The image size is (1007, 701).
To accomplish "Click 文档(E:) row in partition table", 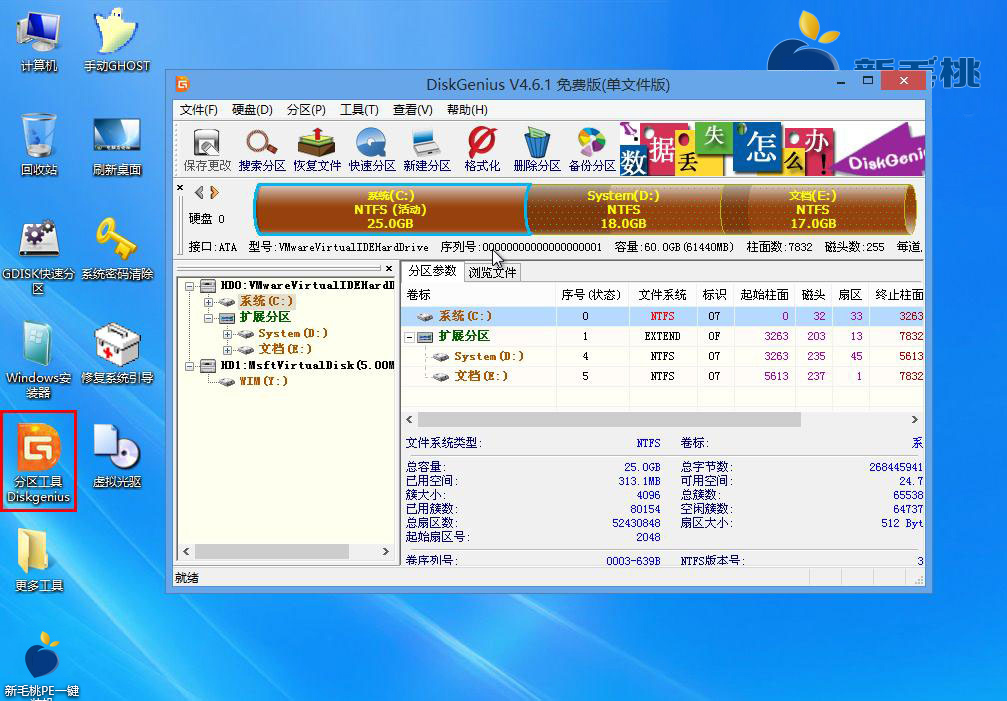I will click(663, 376).
